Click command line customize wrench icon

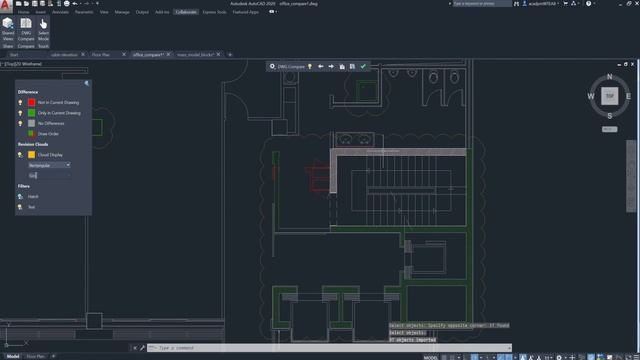(x=142, y=348)
